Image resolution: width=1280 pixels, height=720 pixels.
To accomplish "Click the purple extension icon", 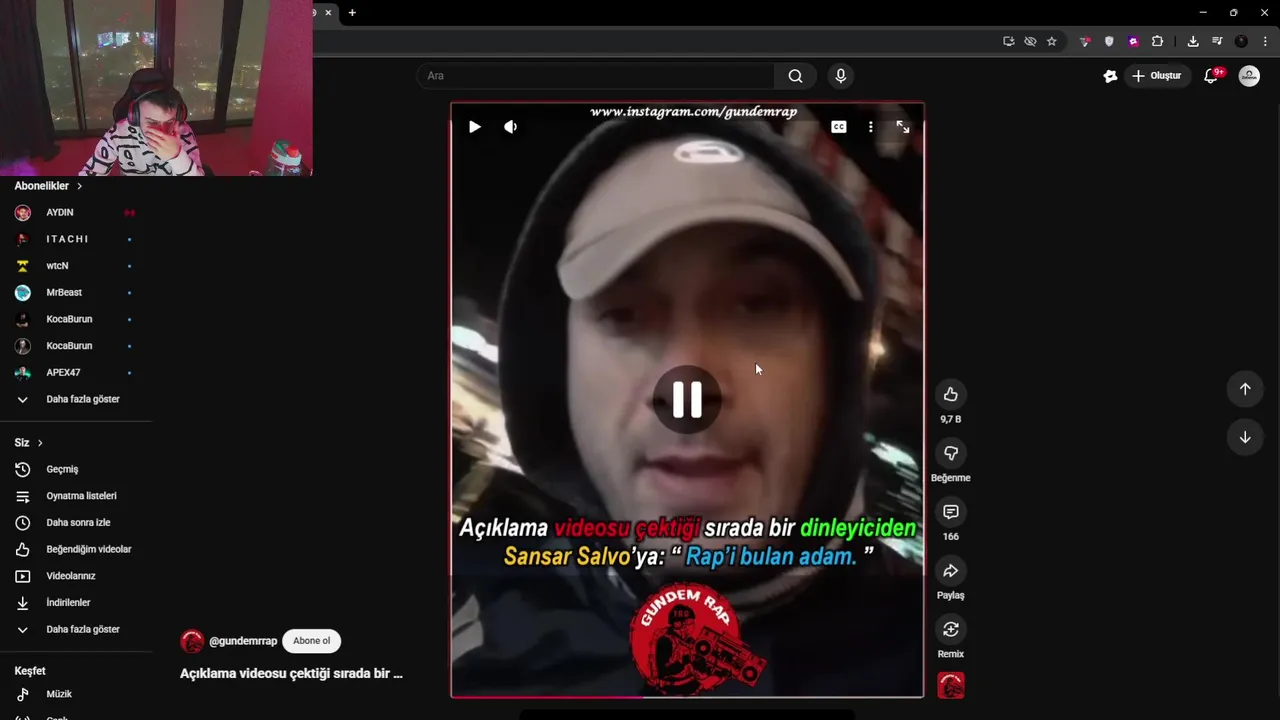I will point(1133,41).
